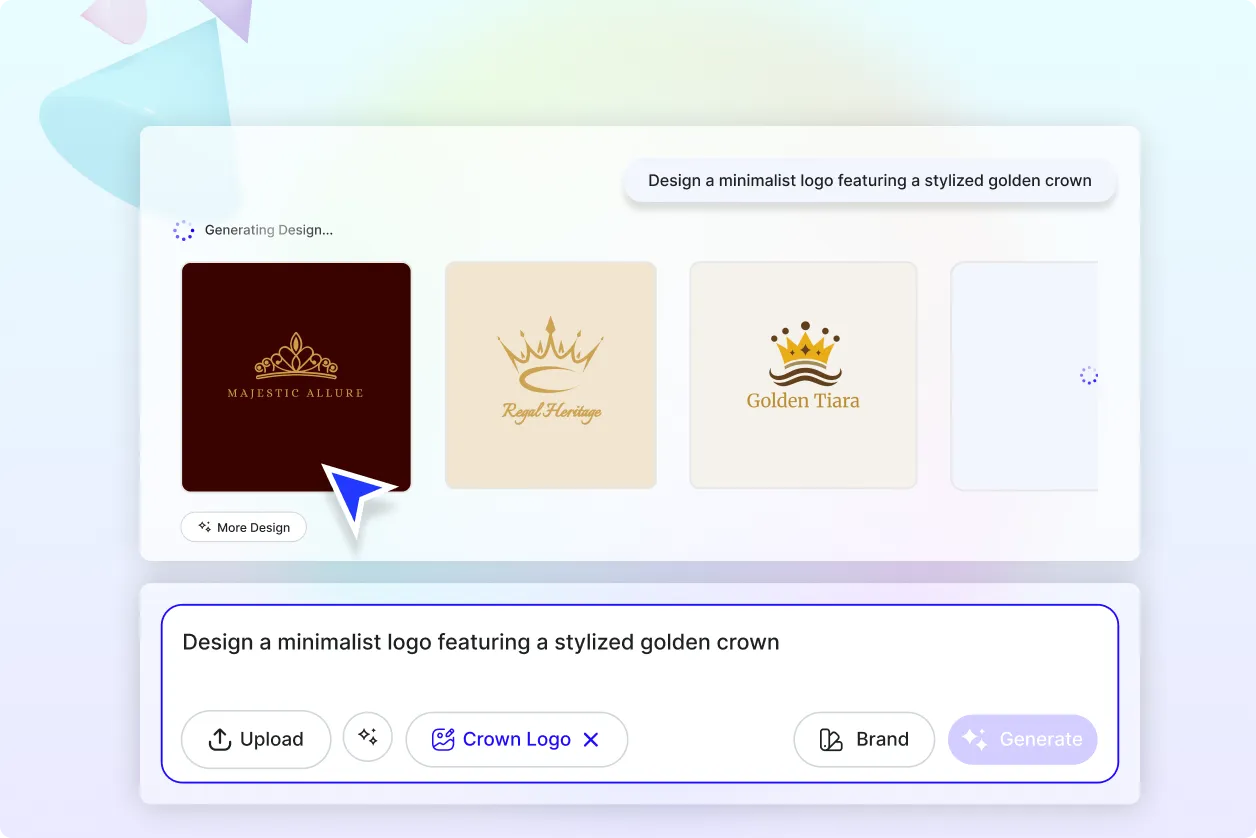Click the upload arrow icon
This screenshot has width=1256, height=838.
tap(219, 739)
